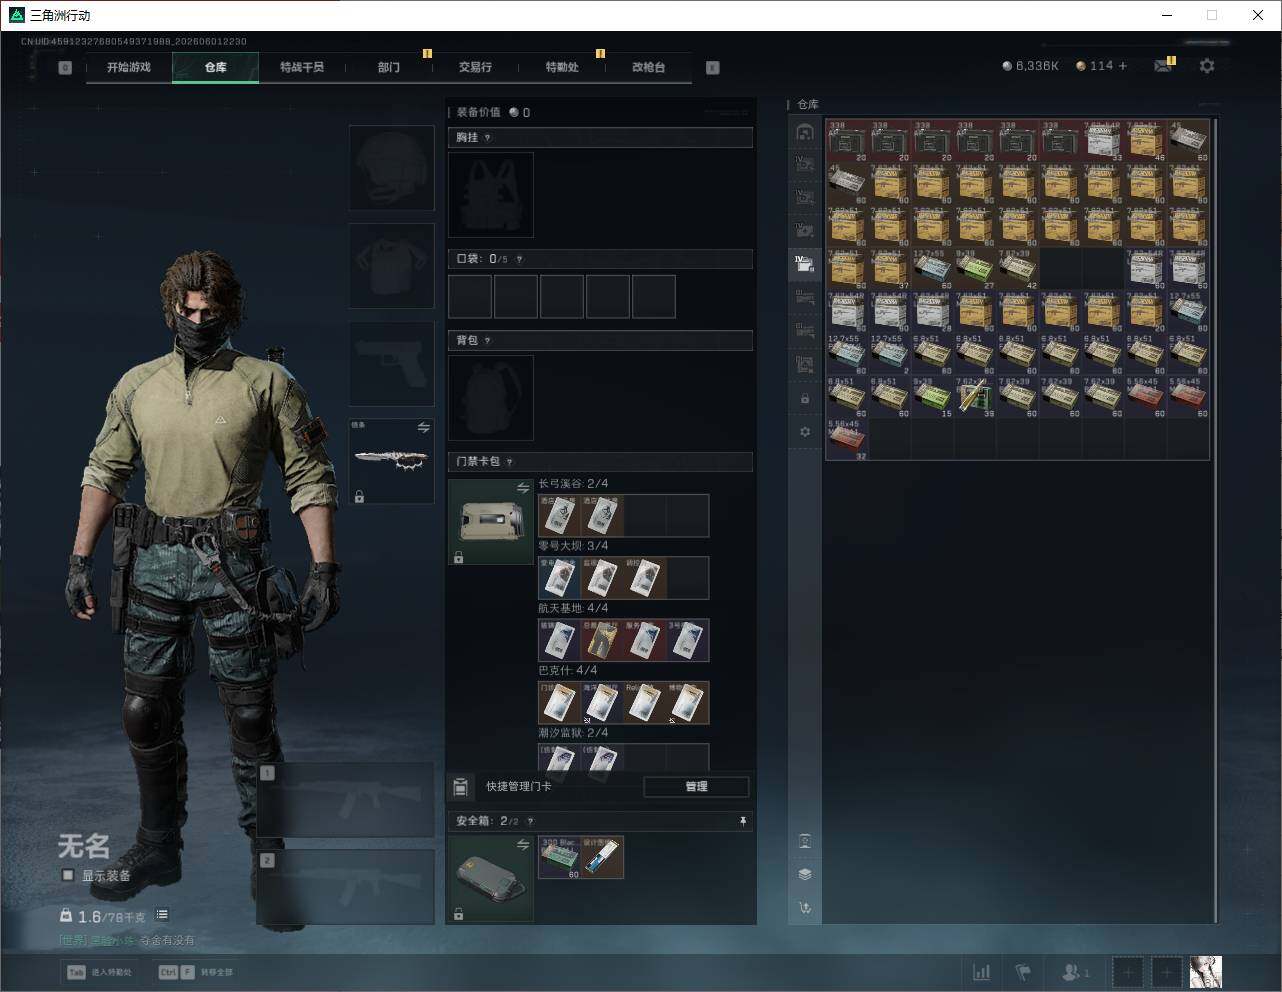This screenshot has width=1282, height=992.
Task: Select the green 9x39 ammo box with 27
Action: point(975,269)
